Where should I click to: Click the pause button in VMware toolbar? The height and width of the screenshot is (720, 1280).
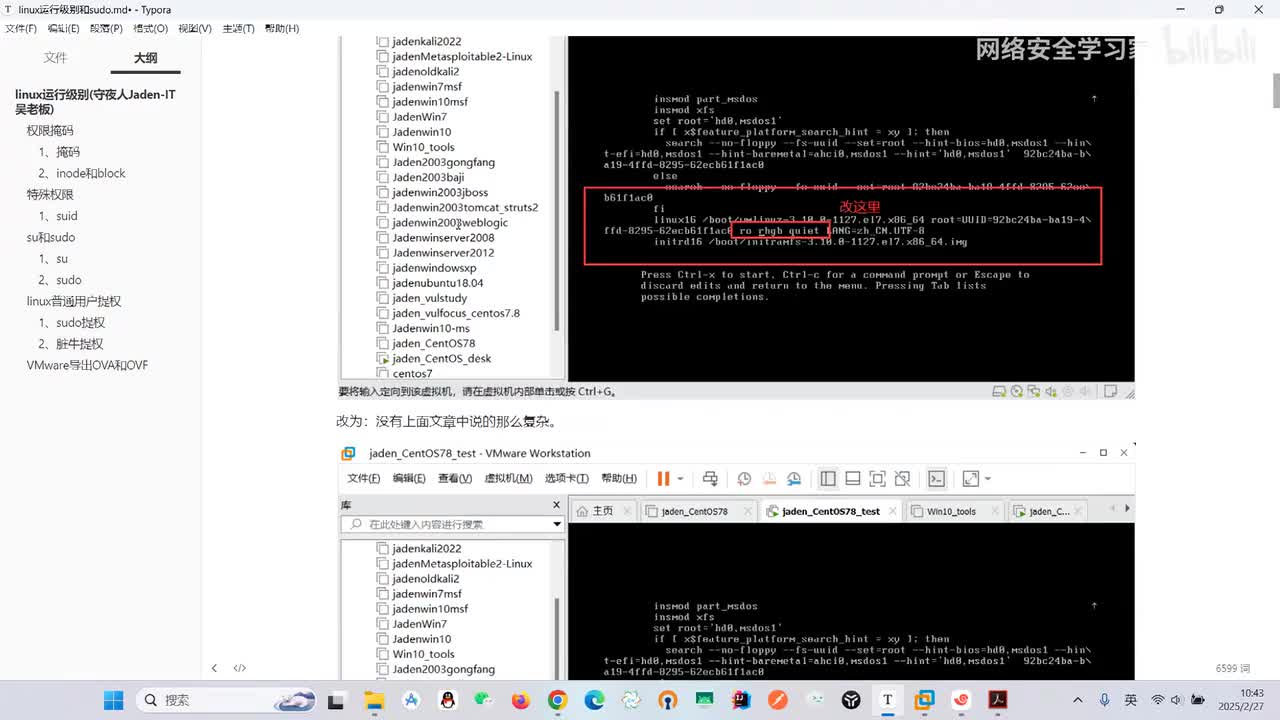[663, 479]
